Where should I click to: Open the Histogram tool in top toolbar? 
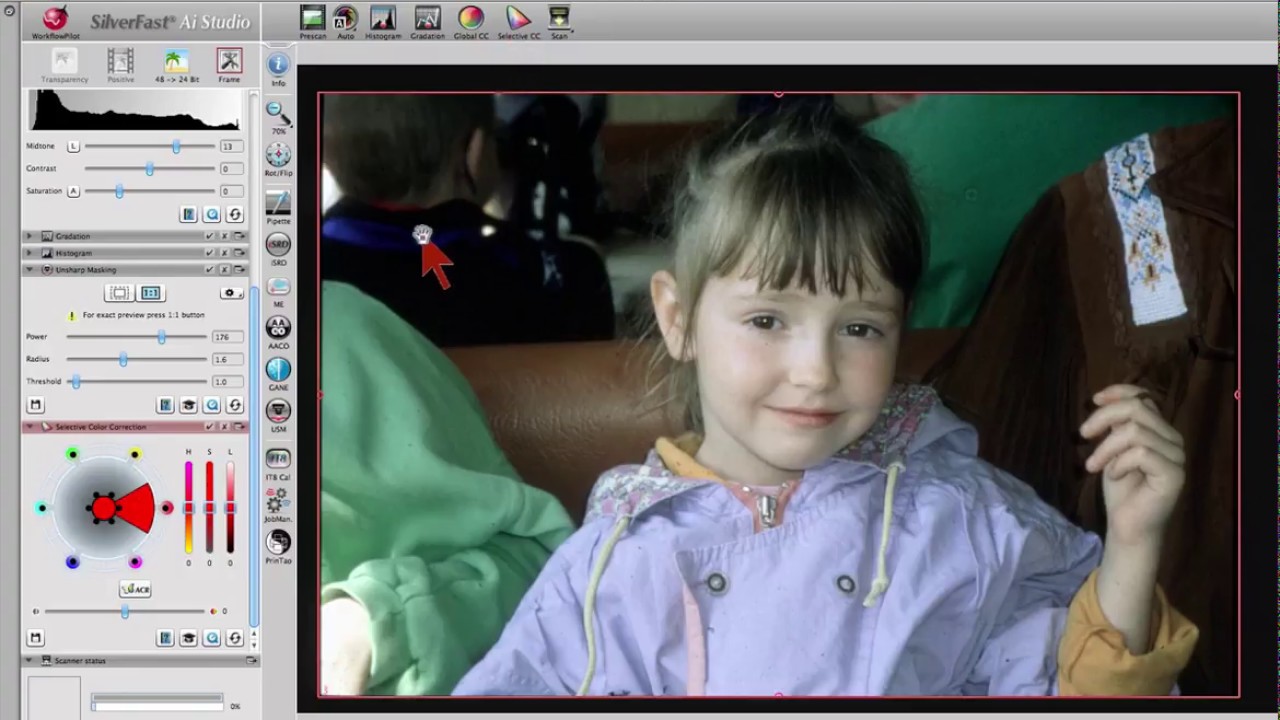pyautogui.click(x=382, y=22)
